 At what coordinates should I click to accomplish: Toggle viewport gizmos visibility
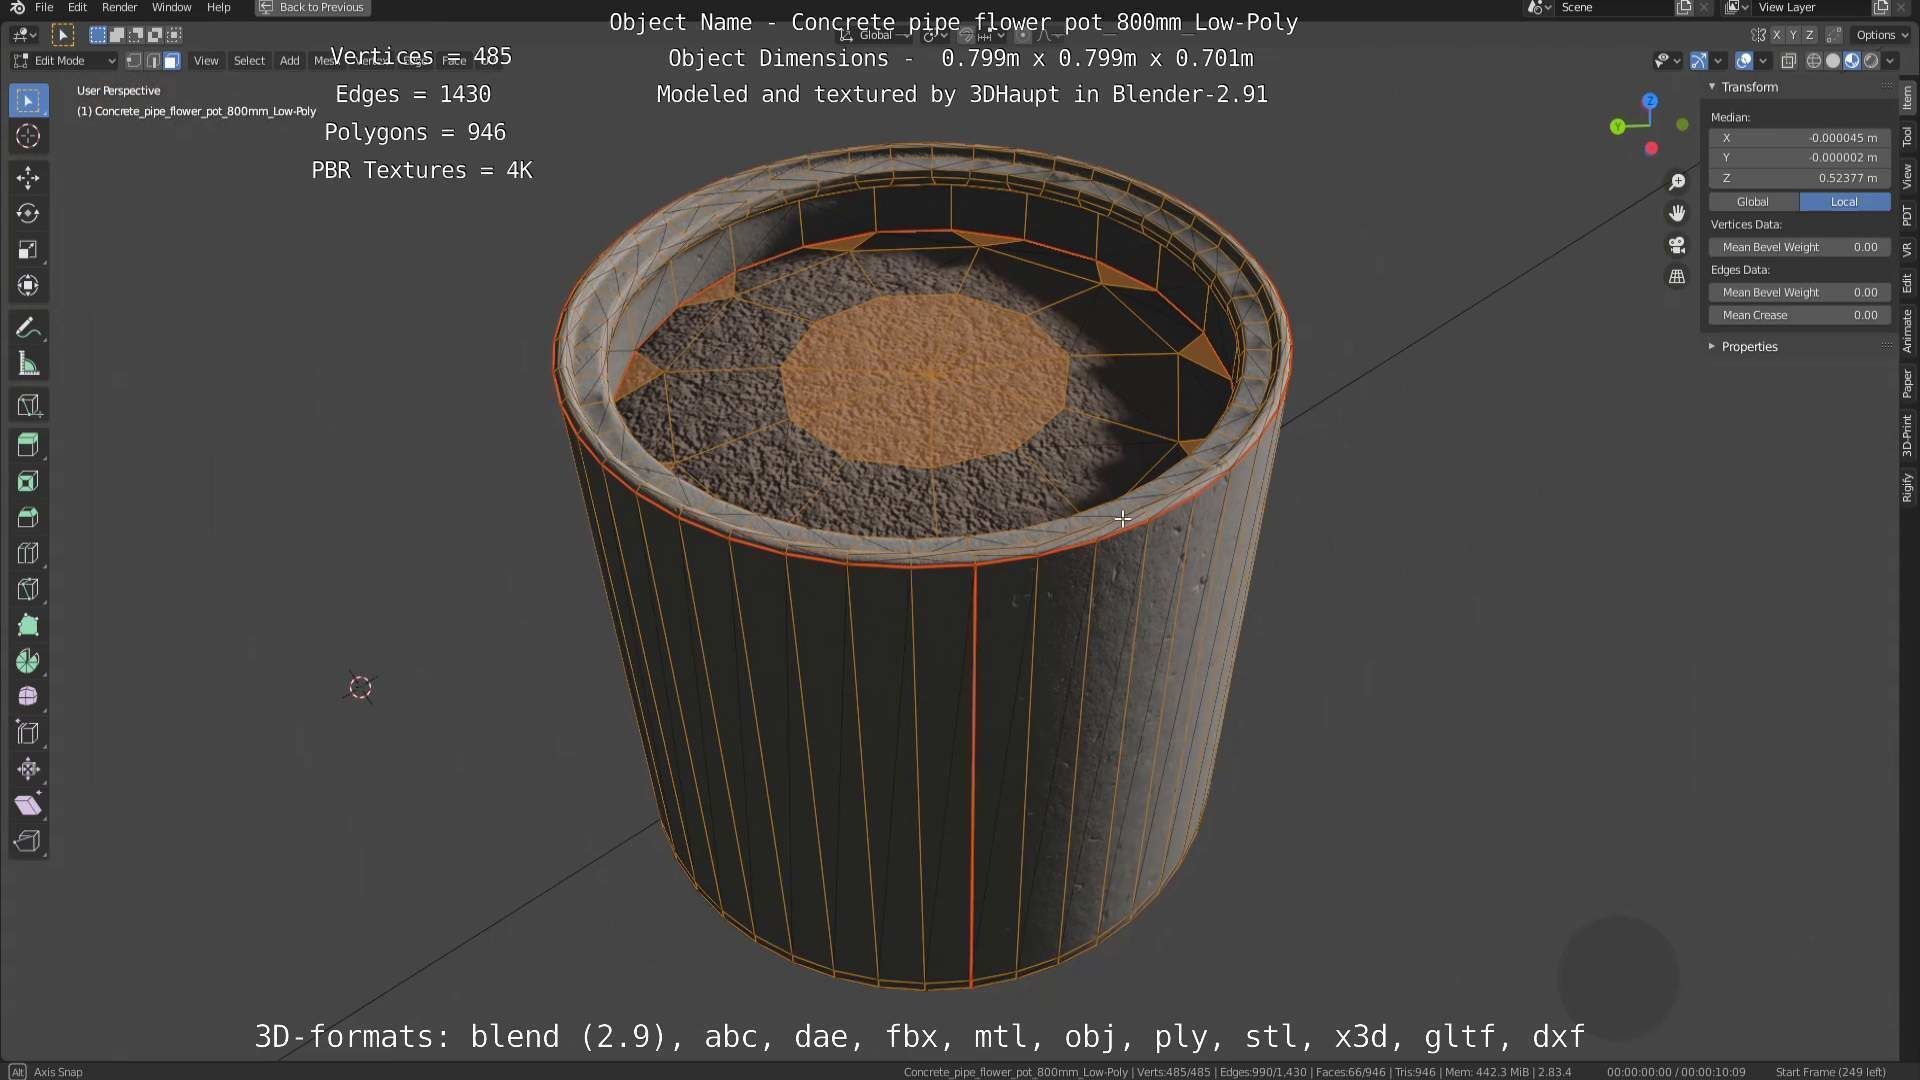pyautogui.click(x=1699, y=61)
